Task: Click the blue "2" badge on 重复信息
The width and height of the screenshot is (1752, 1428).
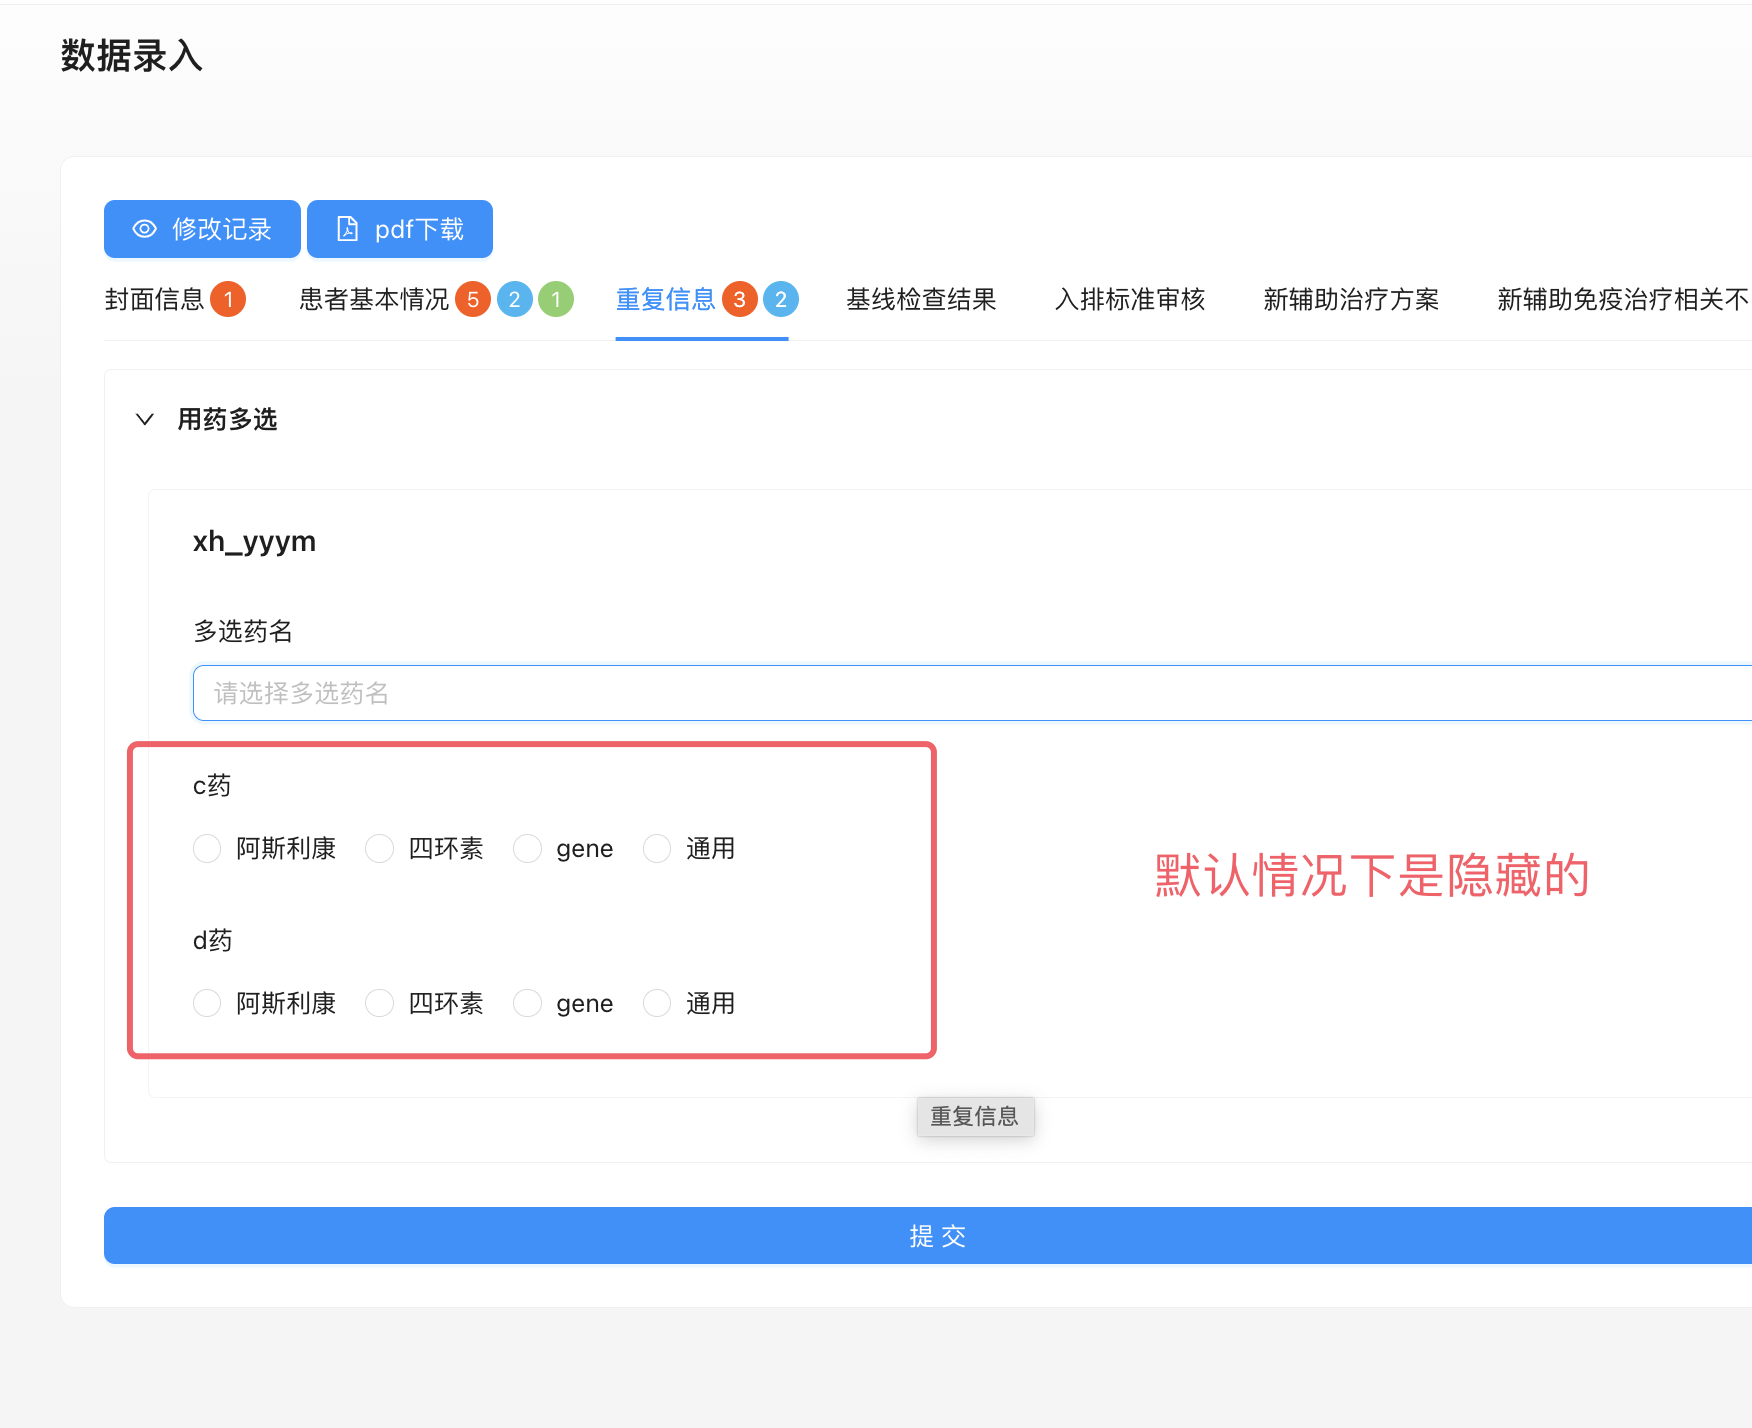Action: click(781, 298)
